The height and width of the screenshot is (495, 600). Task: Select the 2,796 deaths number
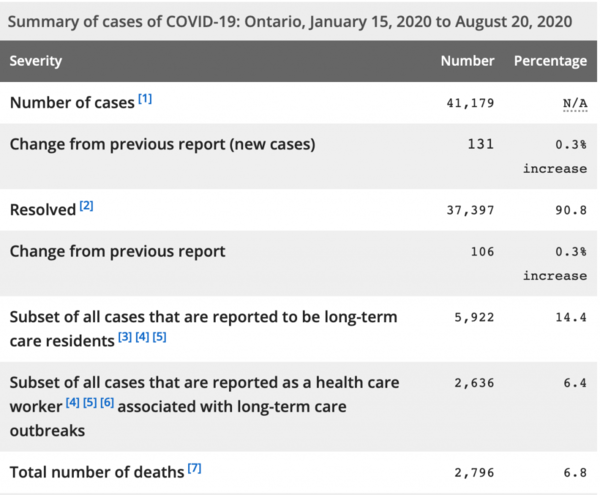[471, 470]
